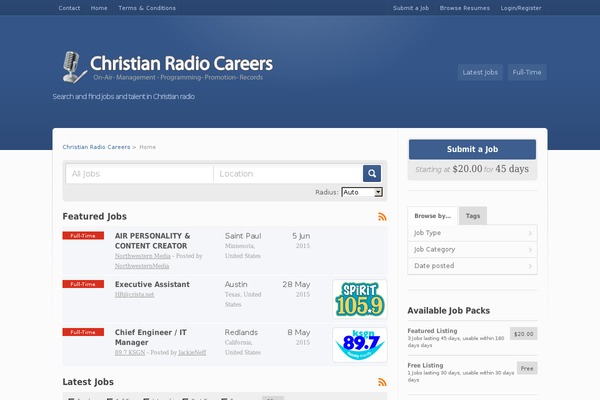Click the 28 May posting date
The height and width of the screenshot is (400, 600).
pos(296,284)
